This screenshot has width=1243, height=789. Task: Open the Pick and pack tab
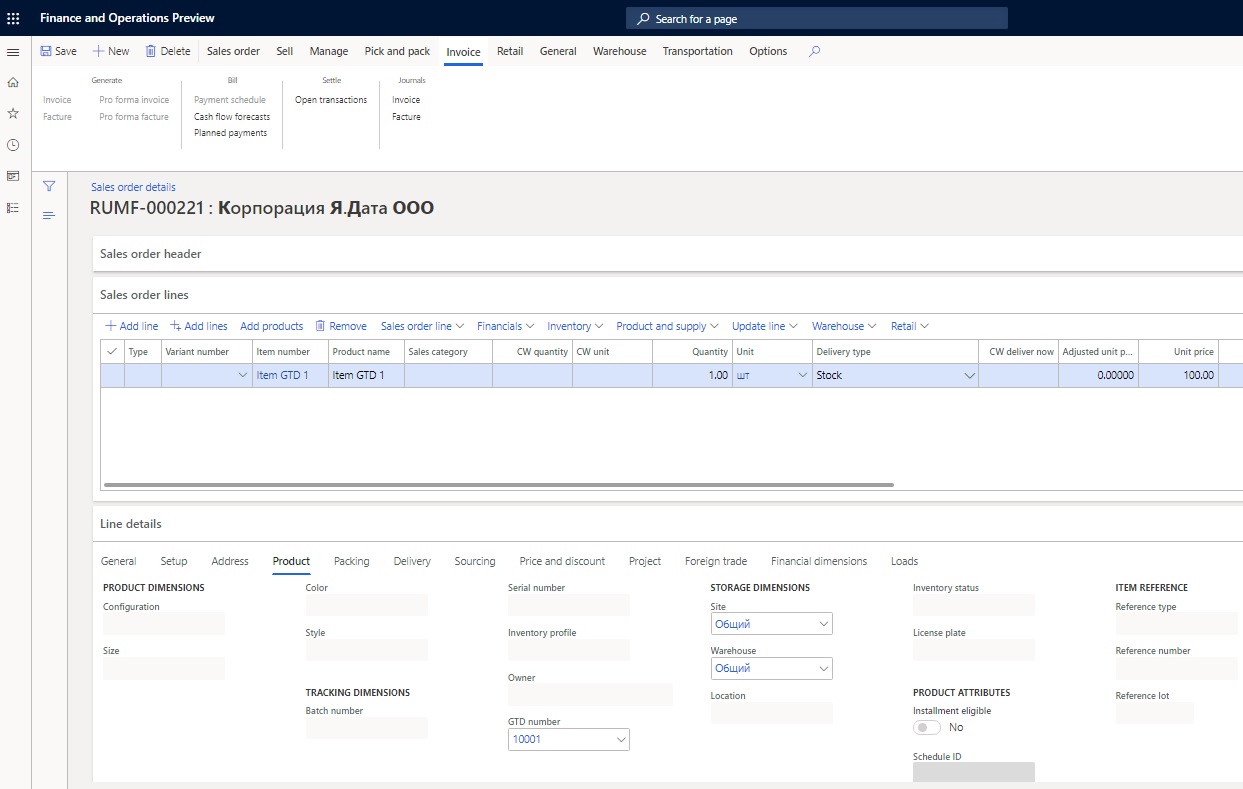pyautogui.click(x=397, y=51)
